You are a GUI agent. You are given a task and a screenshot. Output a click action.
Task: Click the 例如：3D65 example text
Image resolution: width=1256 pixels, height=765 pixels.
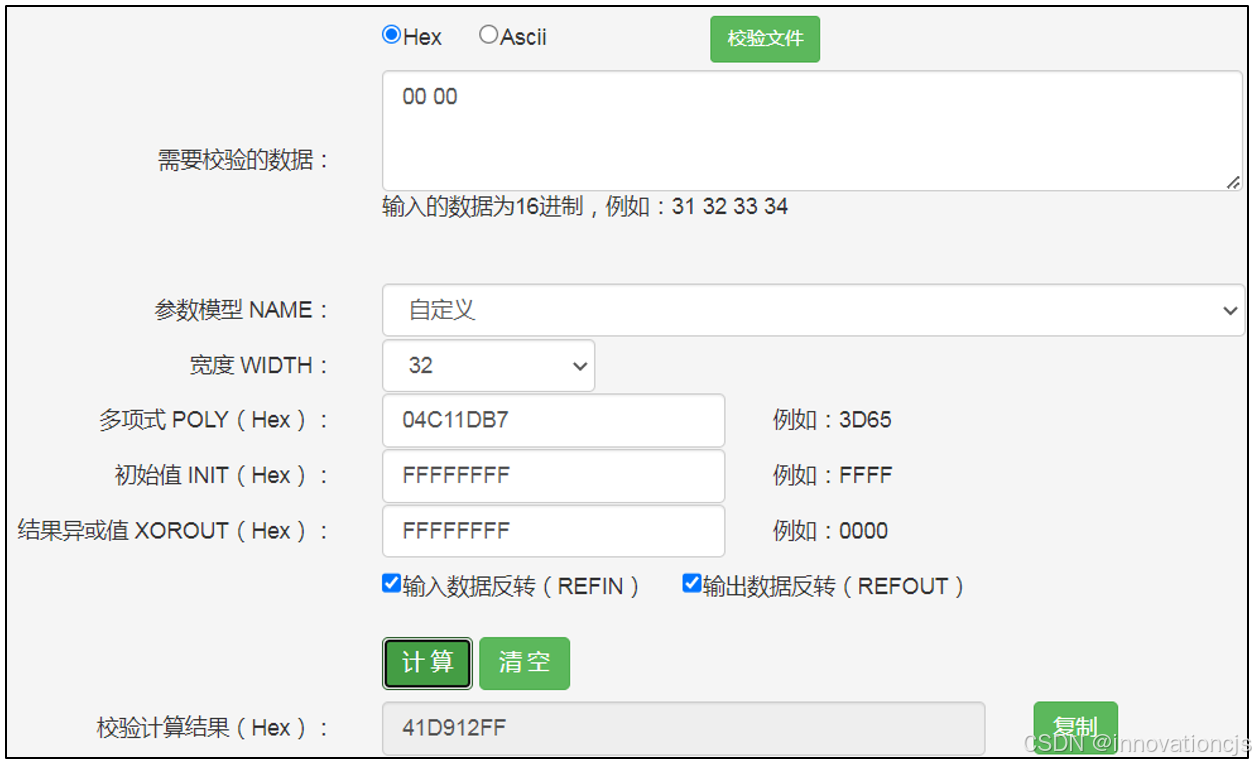[832, 420]
